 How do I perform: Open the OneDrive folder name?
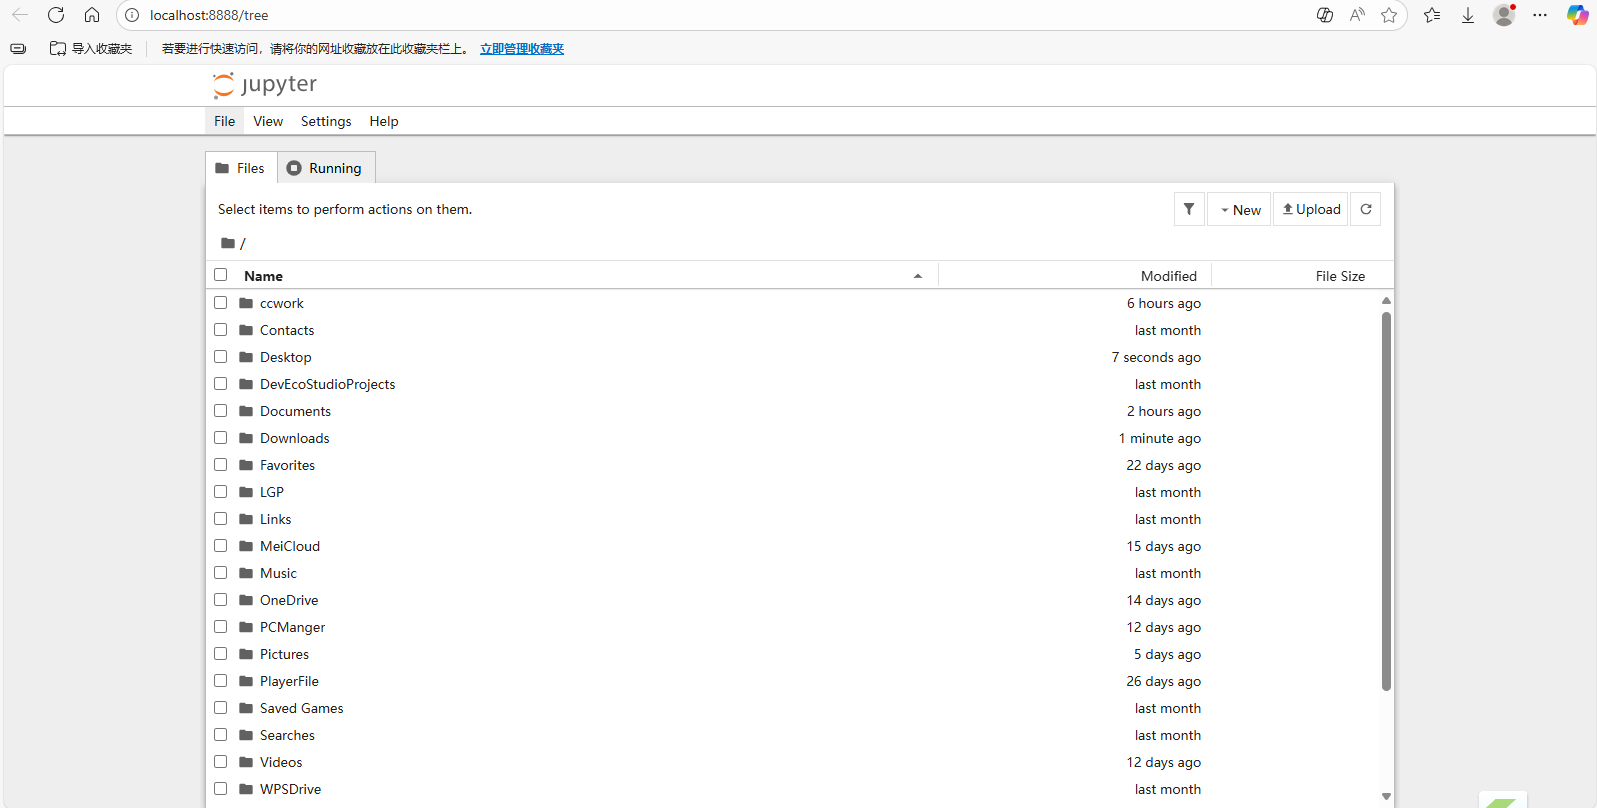[x=289, y=600]
